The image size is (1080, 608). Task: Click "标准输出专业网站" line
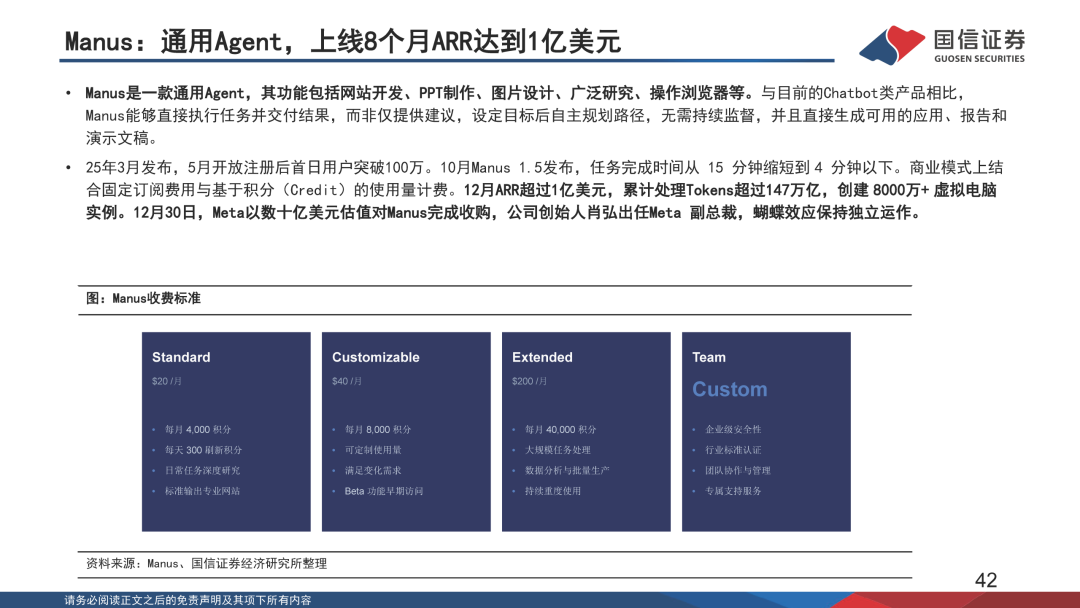tap(202, 491)
